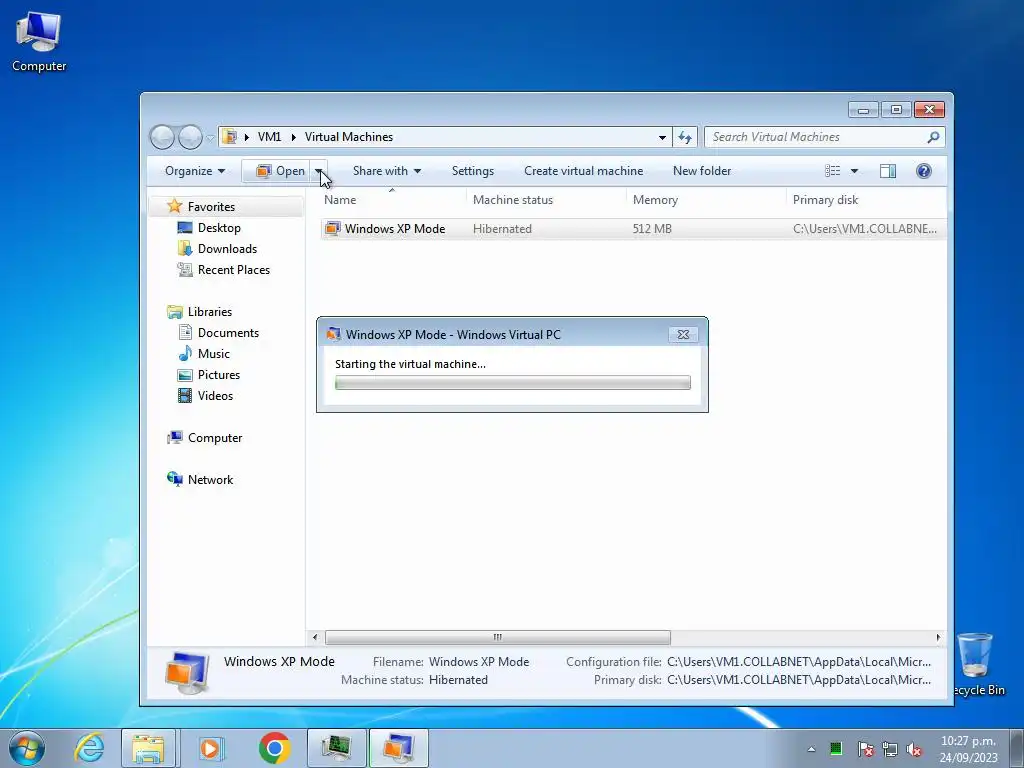Click the 512 MB memory cell
The width and height of the screenshot is (1024, 768).
tap(652, 229)
